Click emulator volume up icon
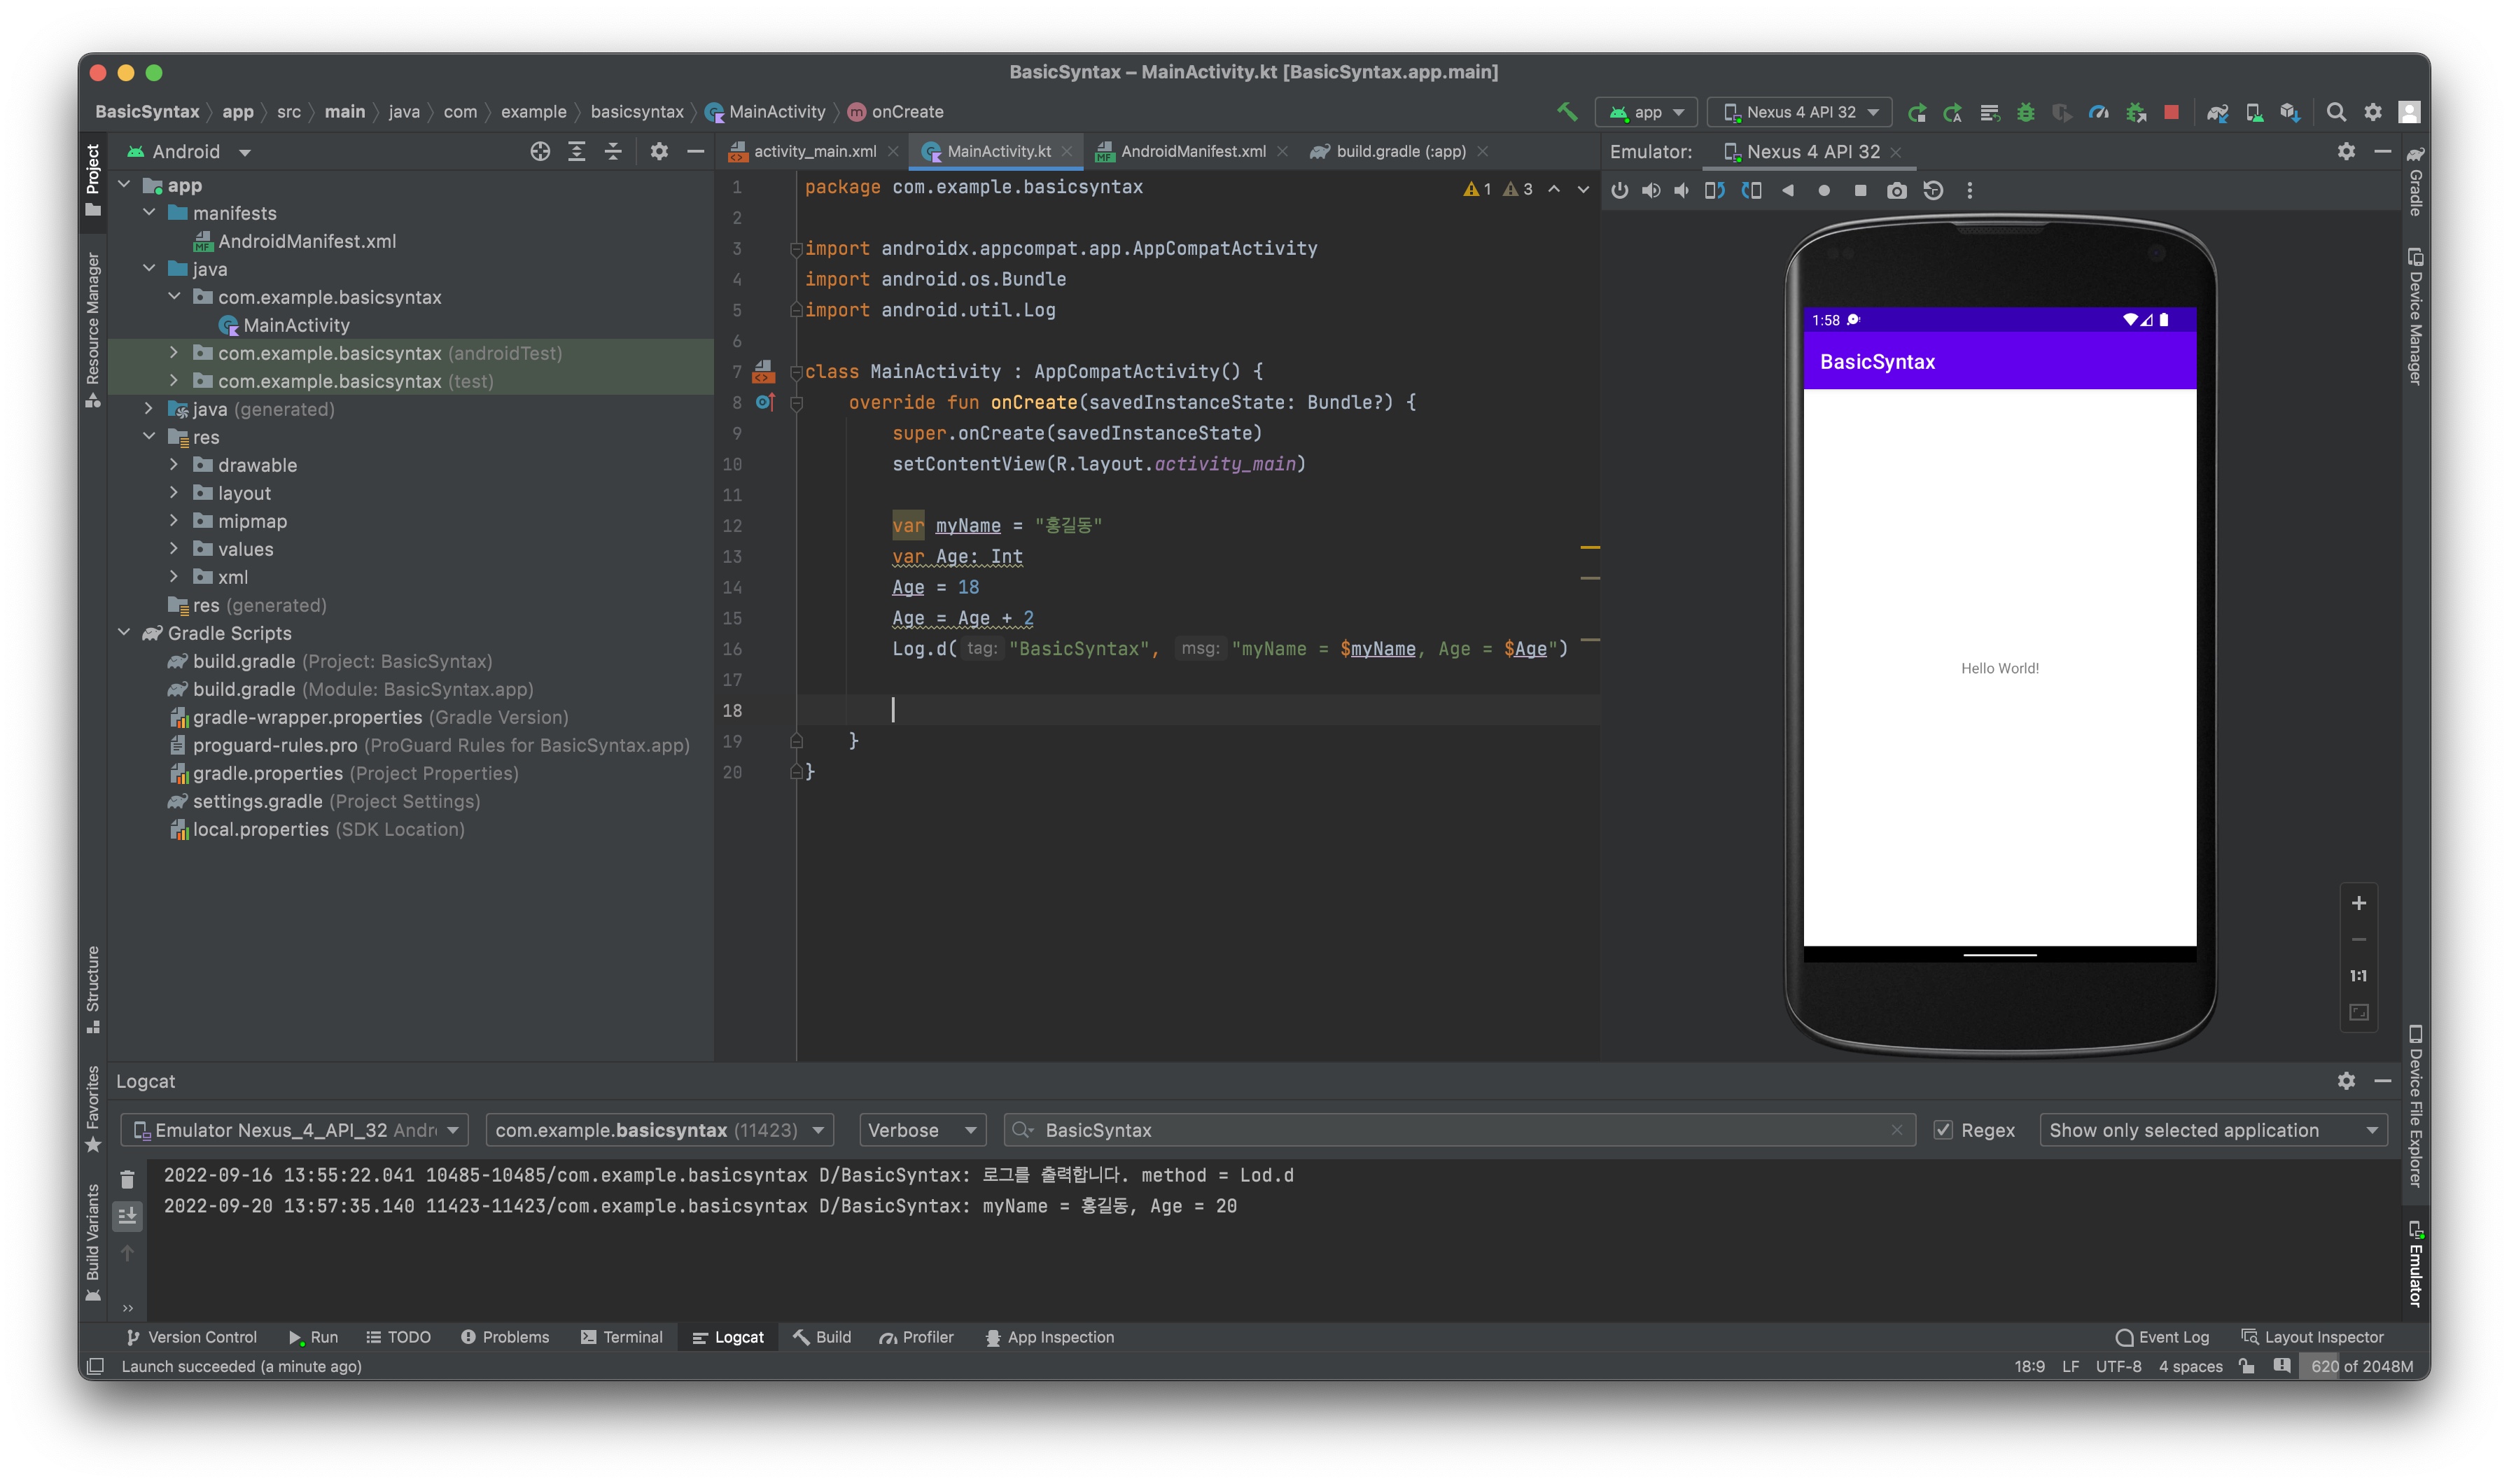The width and height of the screenshot is (2509, 1484). pos(1651,190)
